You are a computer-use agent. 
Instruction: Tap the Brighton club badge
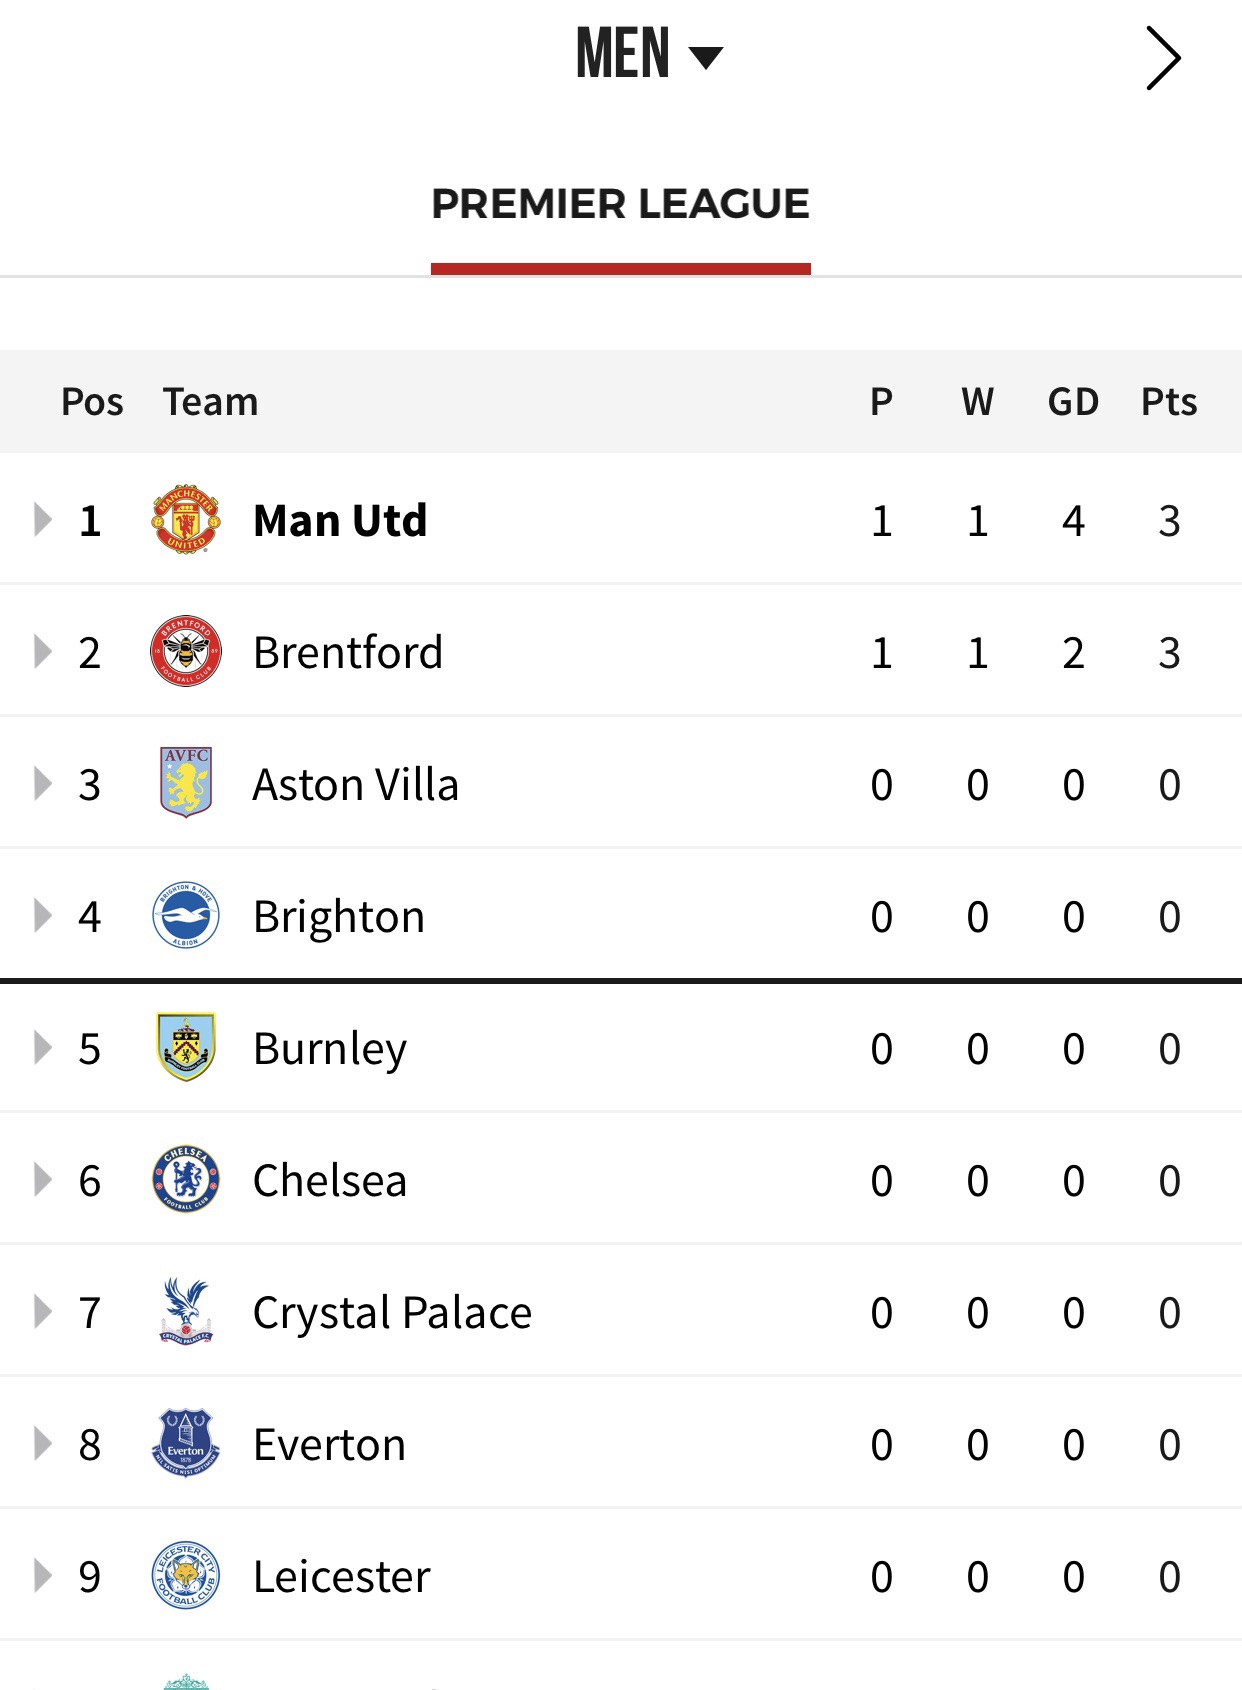tap(186, 915)
